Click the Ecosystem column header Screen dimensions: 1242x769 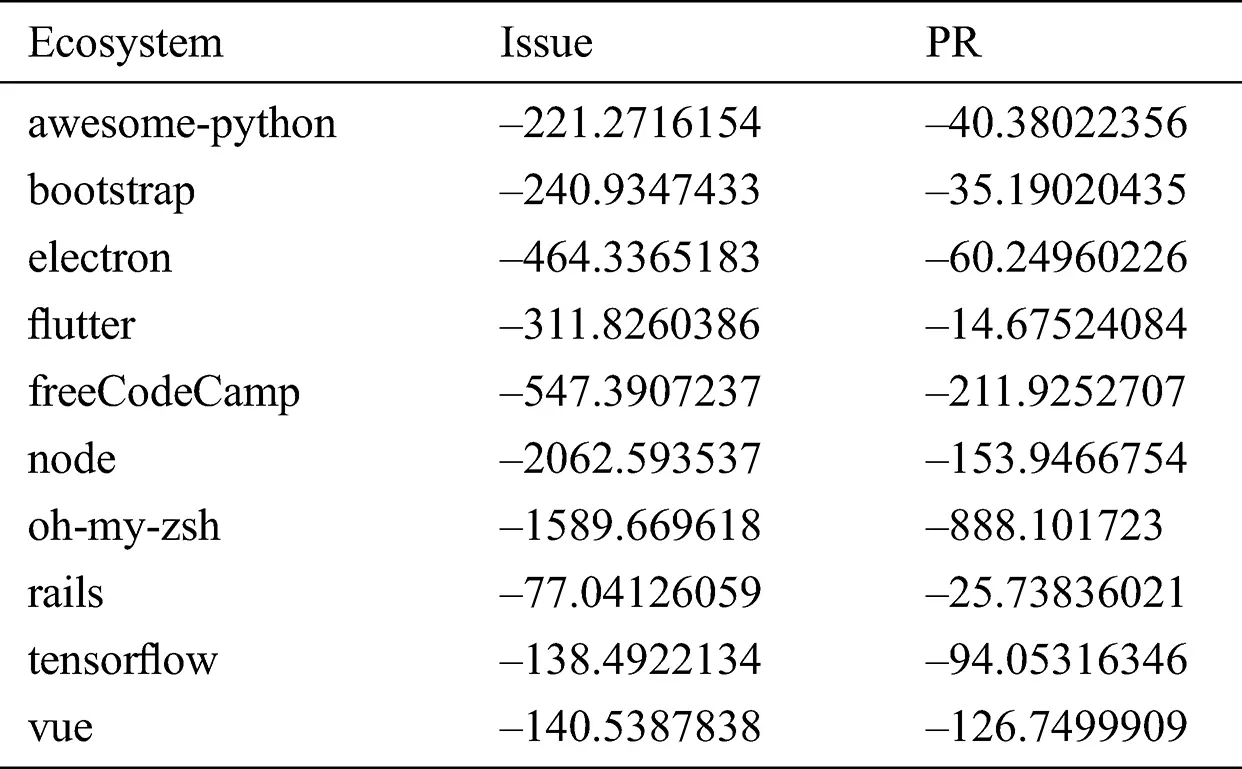click(125, 45)
